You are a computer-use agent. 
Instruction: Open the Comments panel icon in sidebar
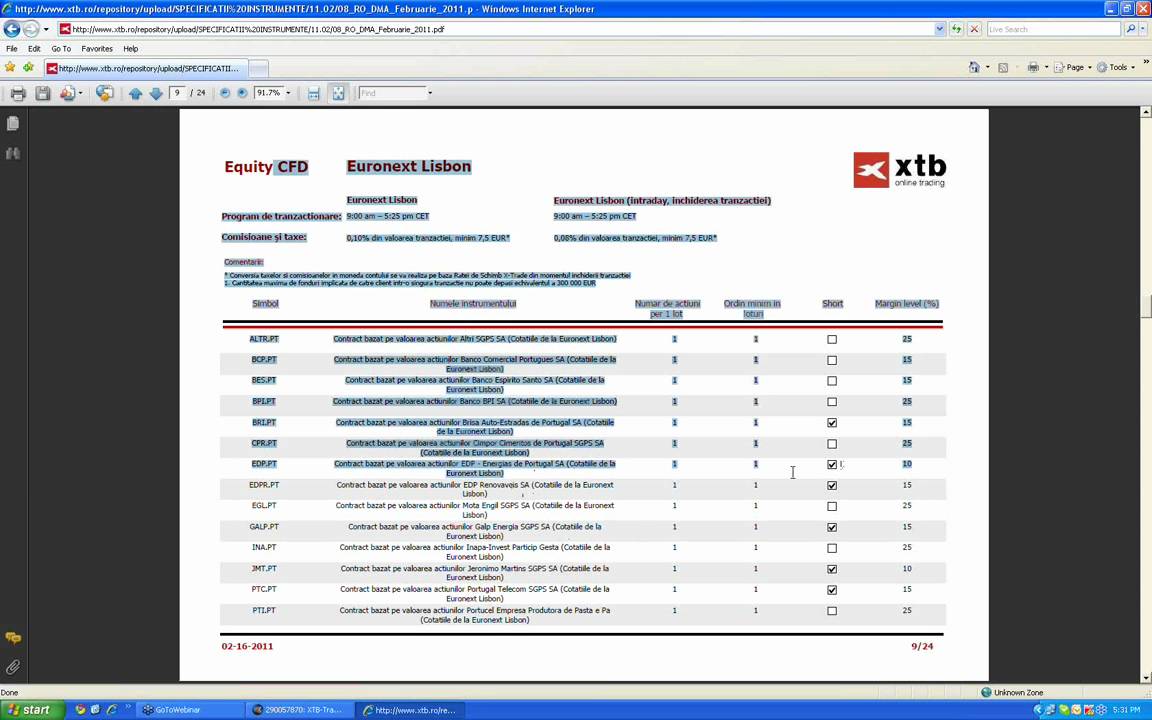(x=12, y=638)
